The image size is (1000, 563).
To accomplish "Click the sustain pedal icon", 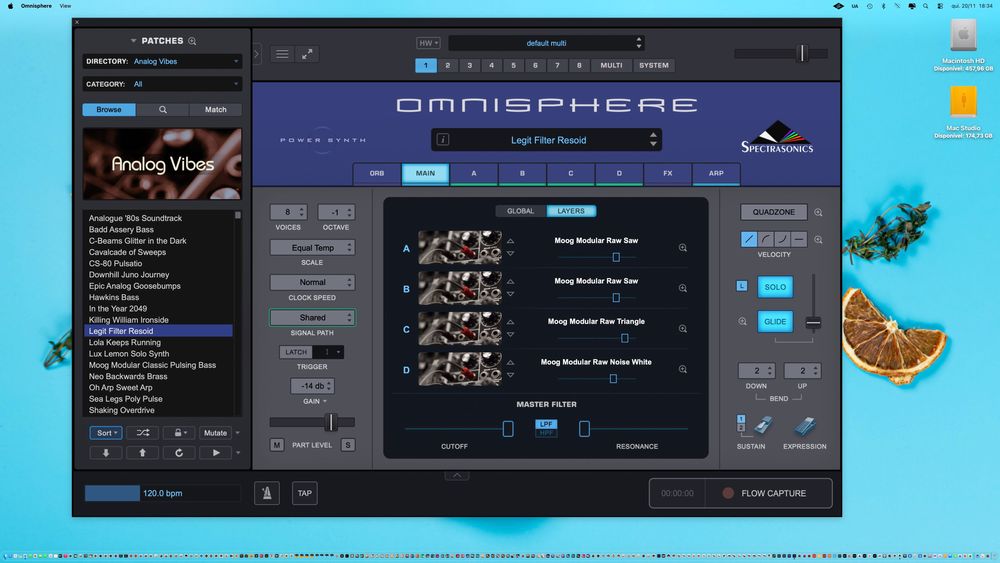I will click(x=762, y=425).
